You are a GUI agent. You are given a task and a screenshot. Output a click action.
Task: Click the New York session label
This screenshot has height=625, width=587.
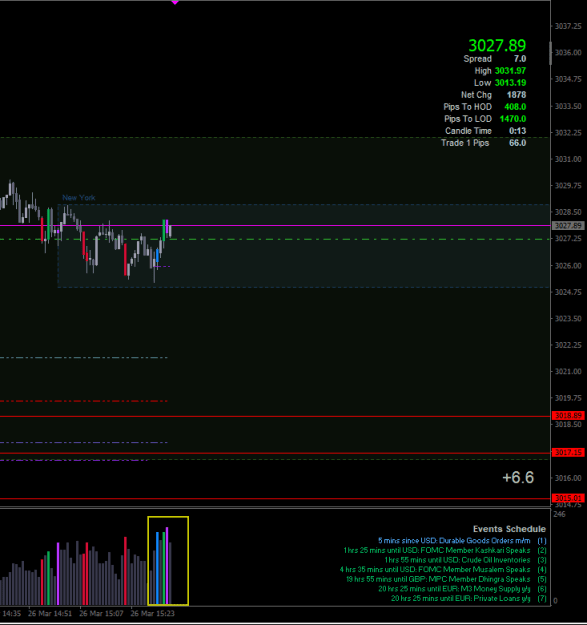(x=79, y=198)
